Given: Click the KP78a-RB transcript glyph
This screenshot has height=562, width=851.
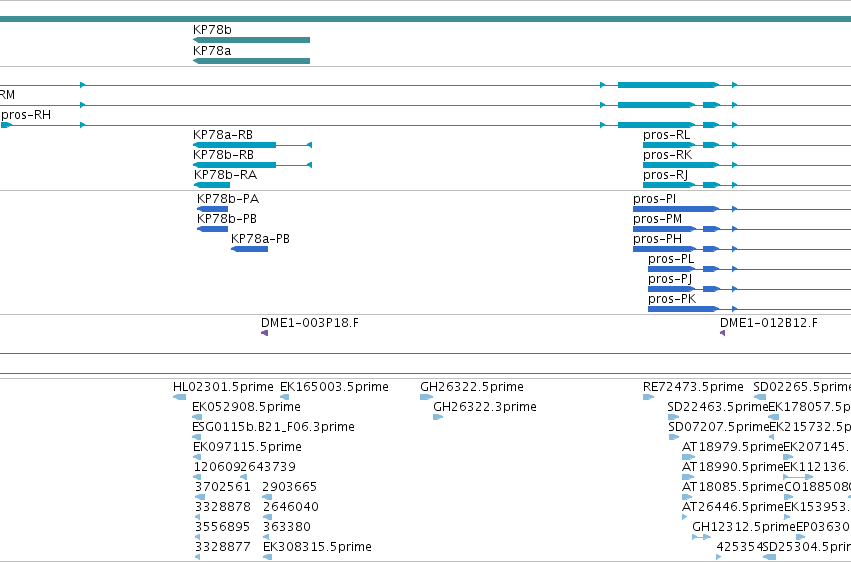Looking at the screenshot, I should tap(252, 145).
